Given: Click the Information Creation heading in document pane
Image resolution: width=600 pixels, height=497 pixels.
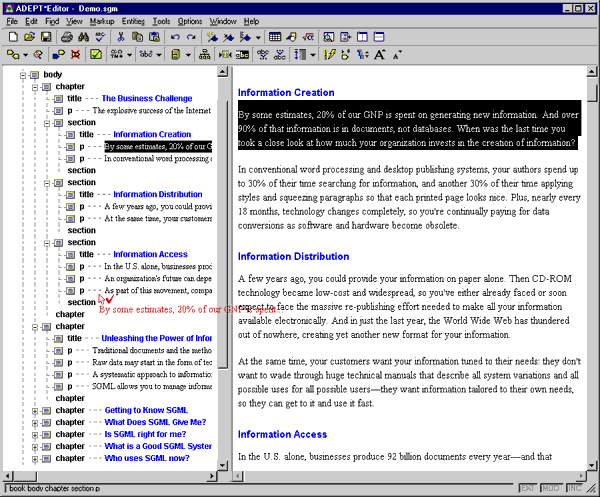Looking at the screenshot, I should point(286,93).
